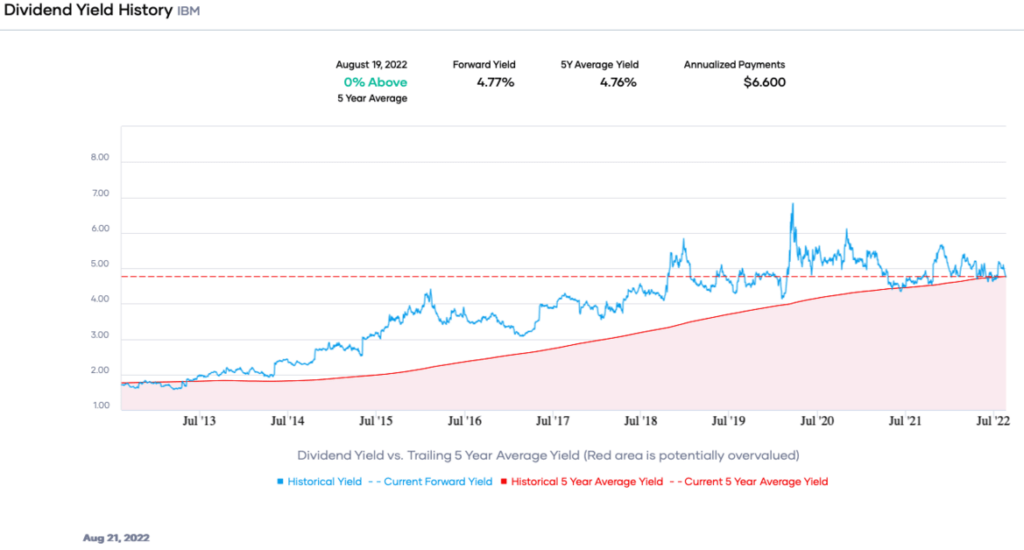1024x550 pixels.
Task: Click the 5 Year Average label under 0% Above
Action: pyautogui.click(x=372, y=99)
